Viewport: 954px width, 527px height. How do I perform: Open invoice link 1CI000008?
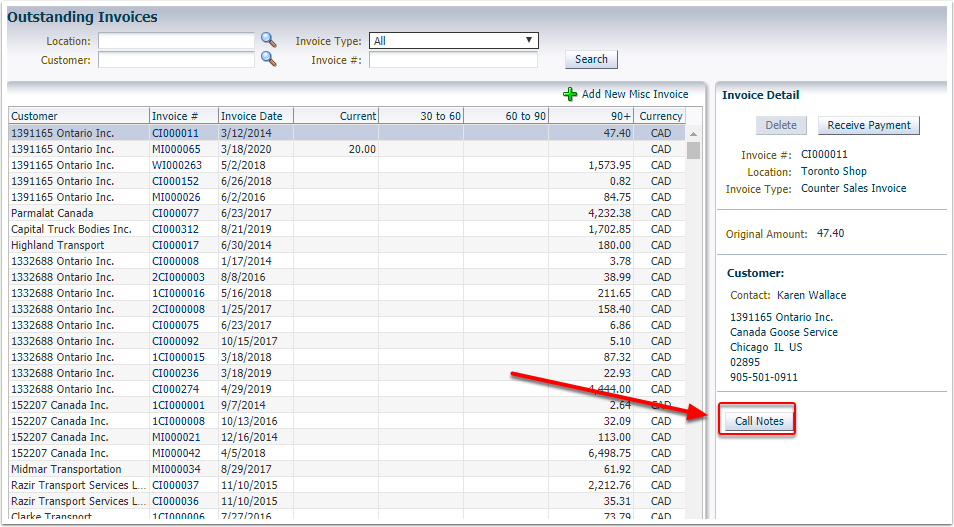pyautogui.click(x=178, y=421)
